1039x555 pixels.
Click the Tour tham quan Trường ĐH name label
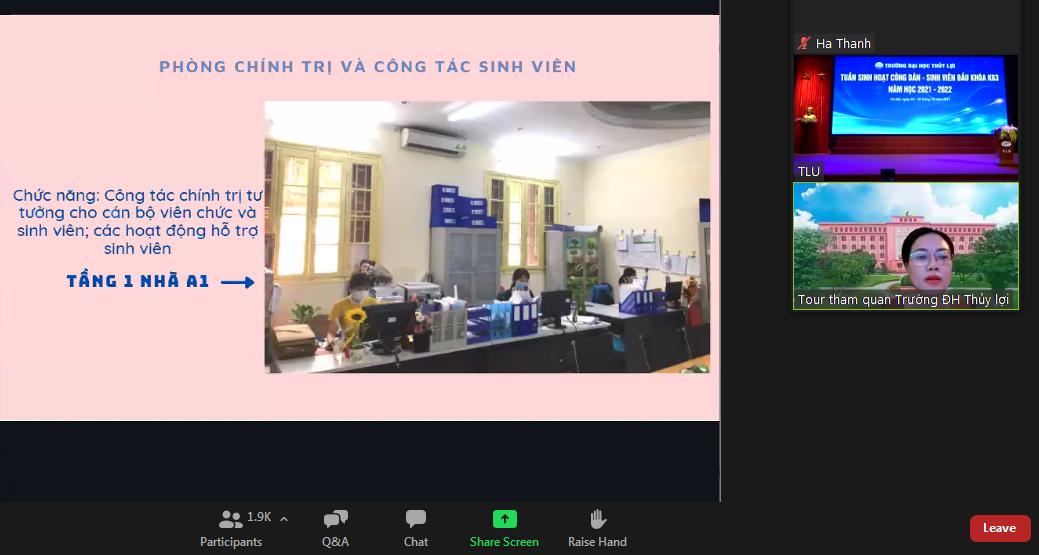pos(903,300)
